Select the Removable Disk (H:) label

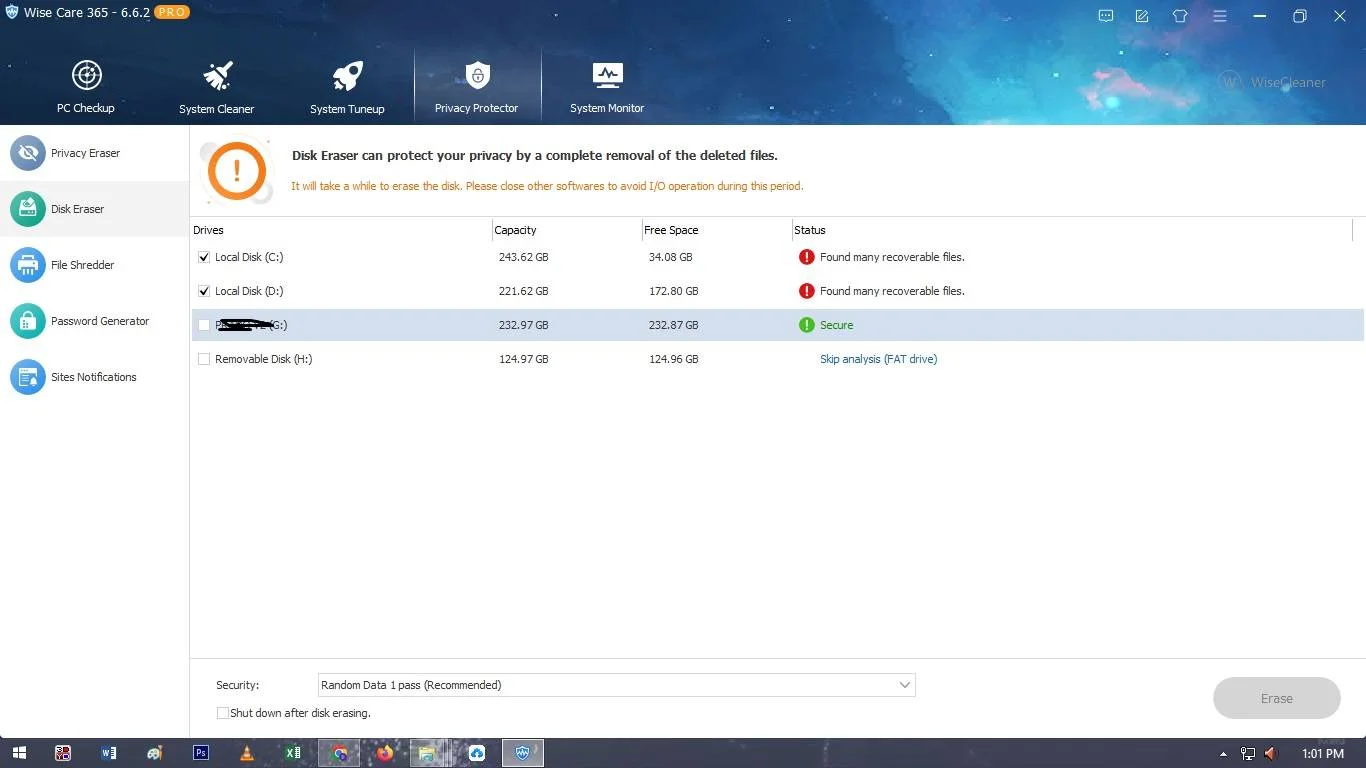(264, 359)
